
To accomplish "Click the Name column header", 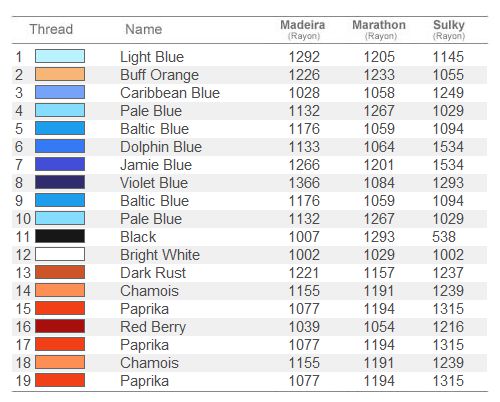I will pos(144,29).
